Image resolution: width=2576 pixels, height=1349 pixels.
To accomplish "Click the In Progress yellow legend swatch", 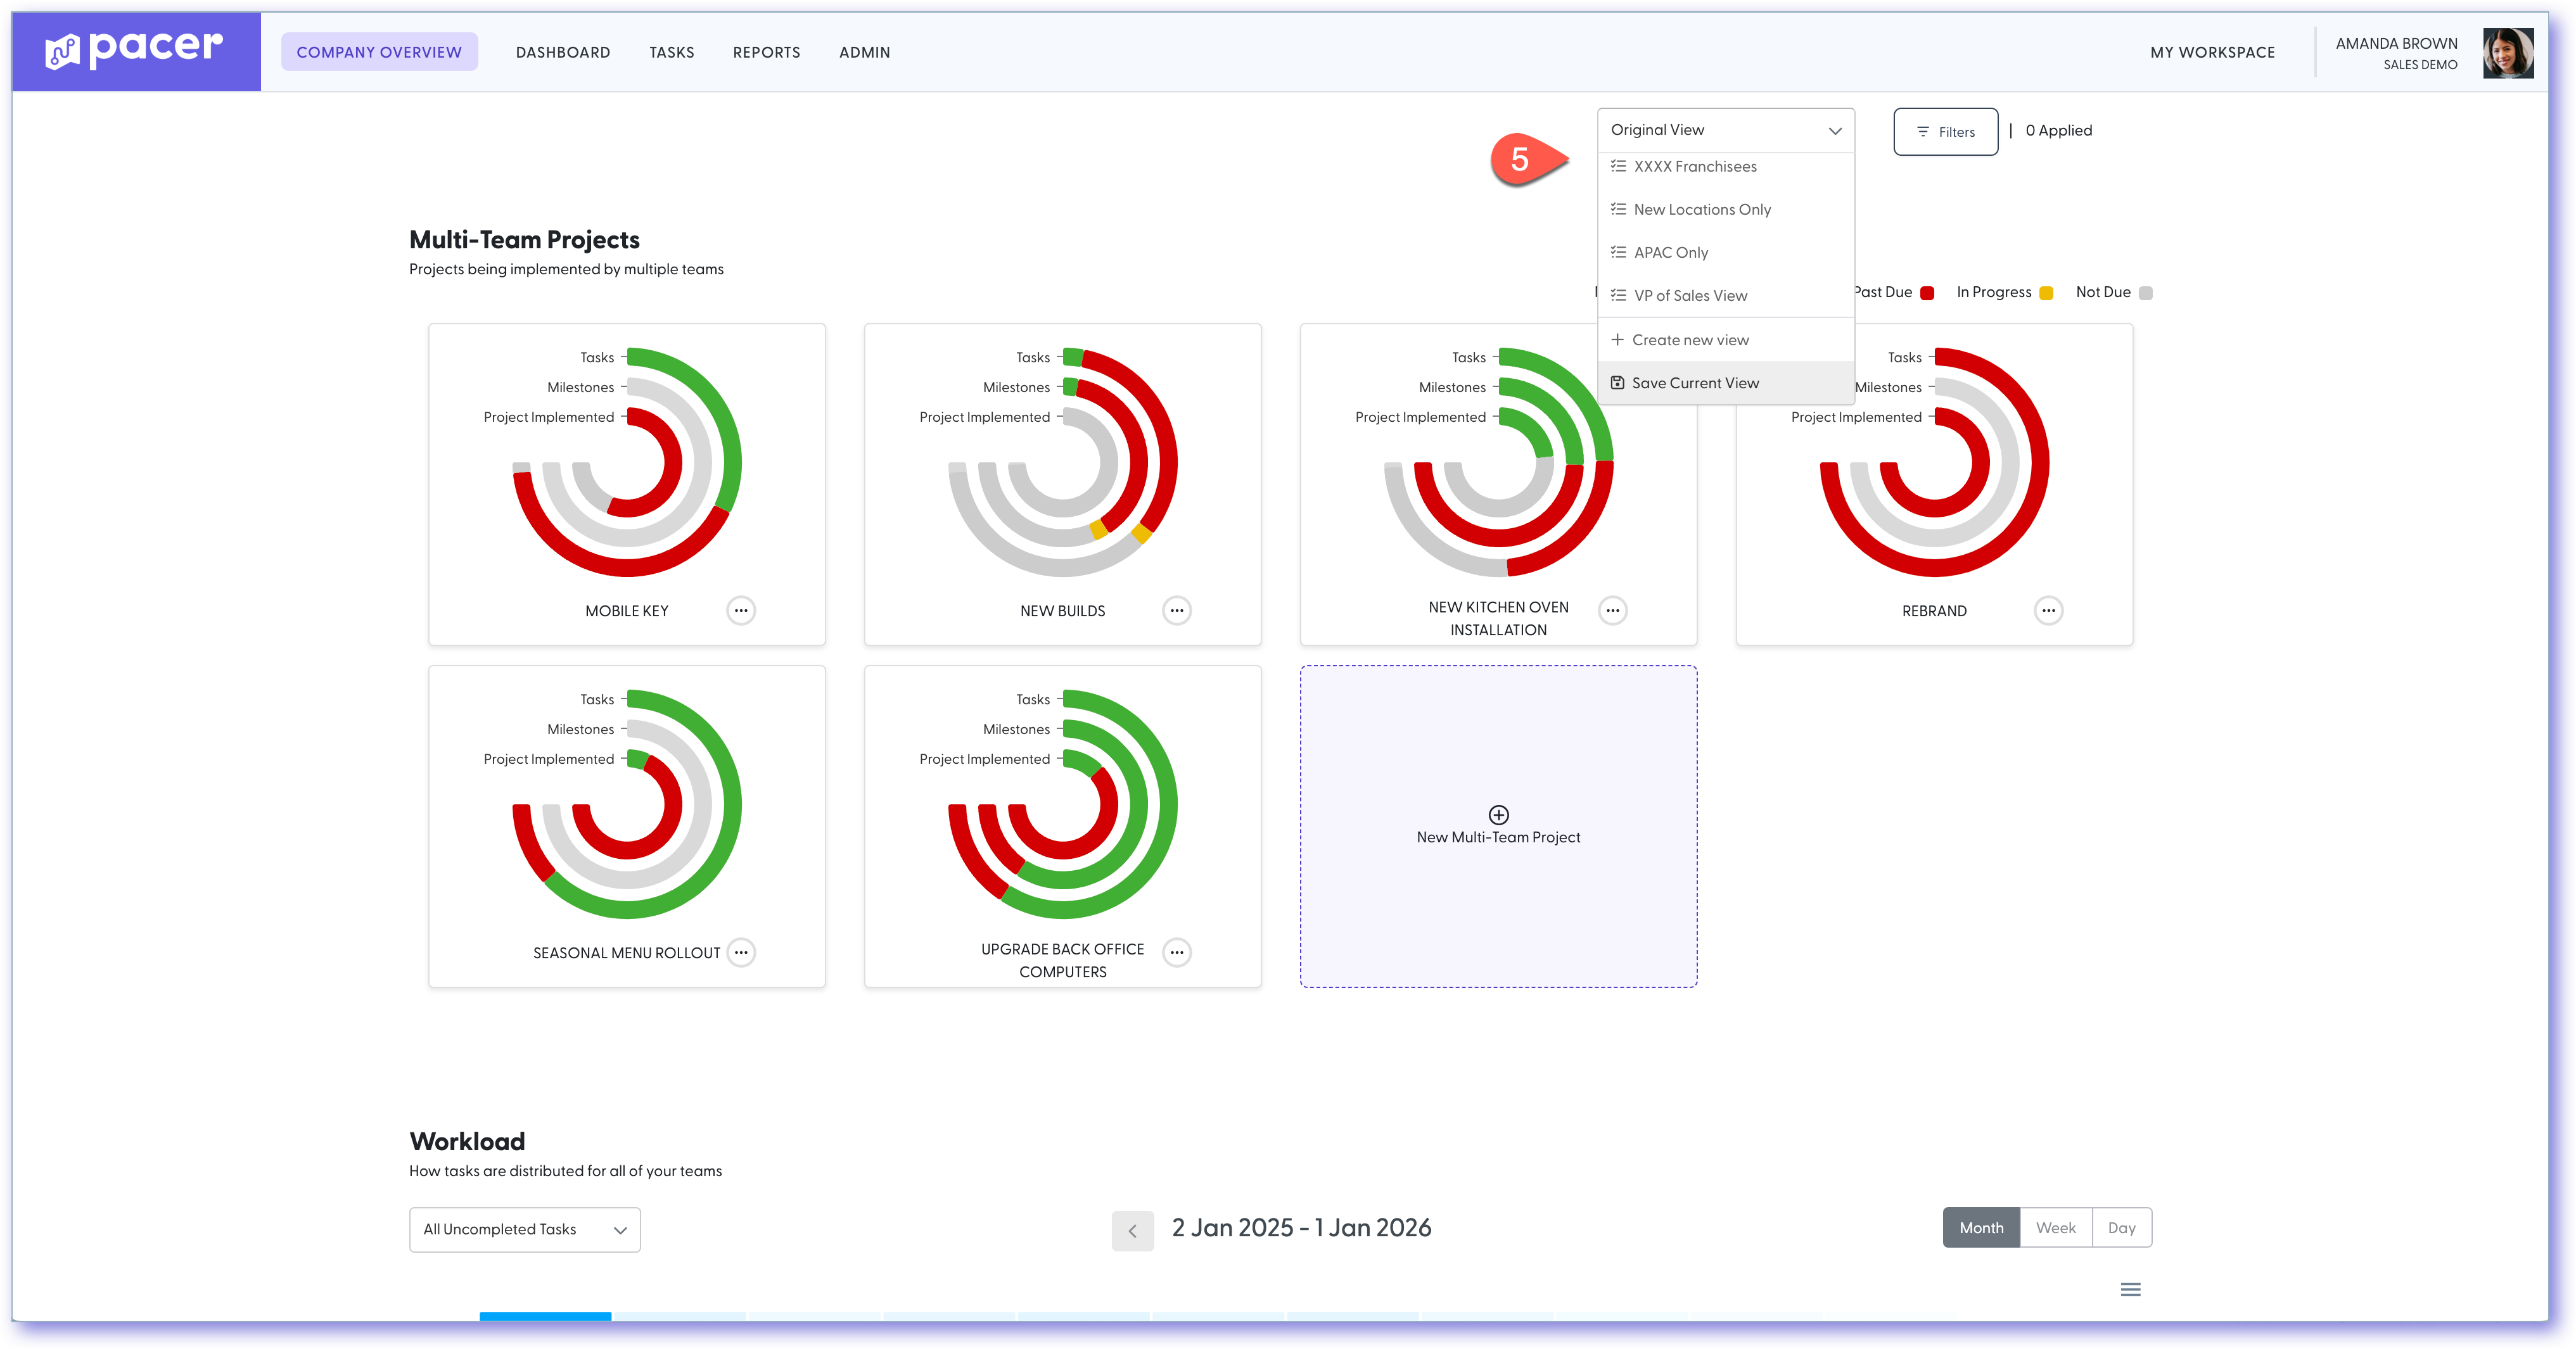I will [x=2046, y=292].
